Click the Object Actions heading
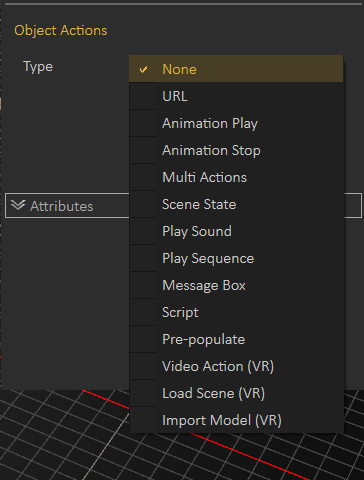 (x=61, y=30)
